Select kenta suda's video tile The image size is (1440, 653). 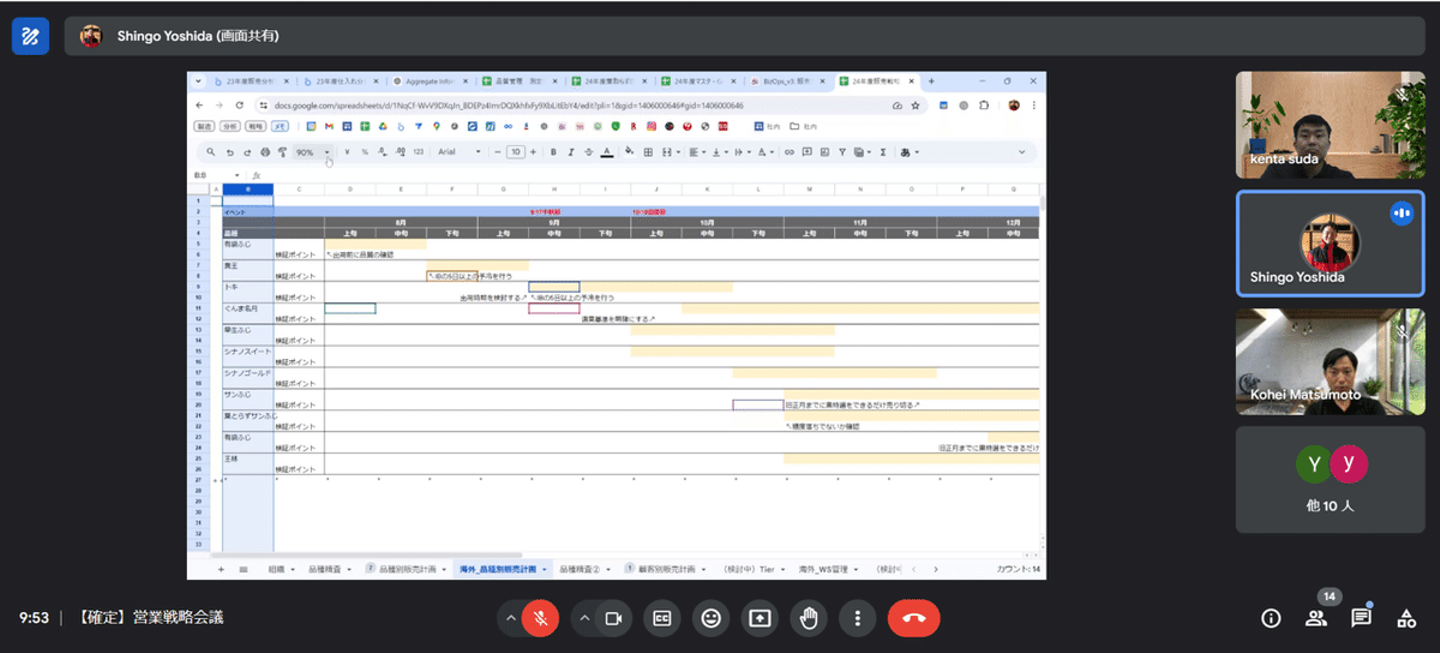coord(1330,124)
